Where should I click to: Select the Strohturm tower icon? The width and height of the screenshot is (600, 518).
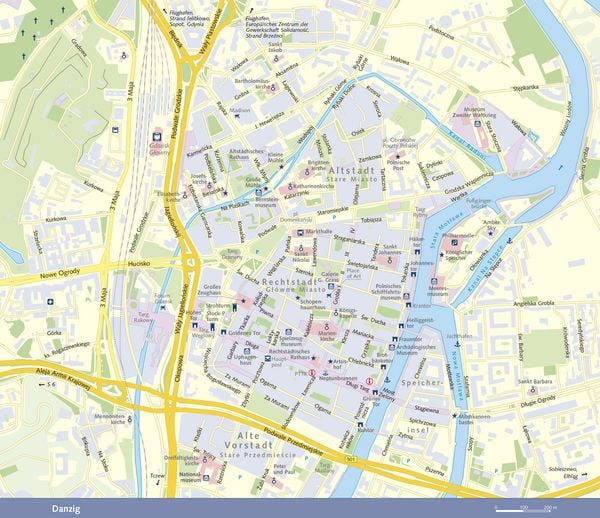tap(235, 307)
